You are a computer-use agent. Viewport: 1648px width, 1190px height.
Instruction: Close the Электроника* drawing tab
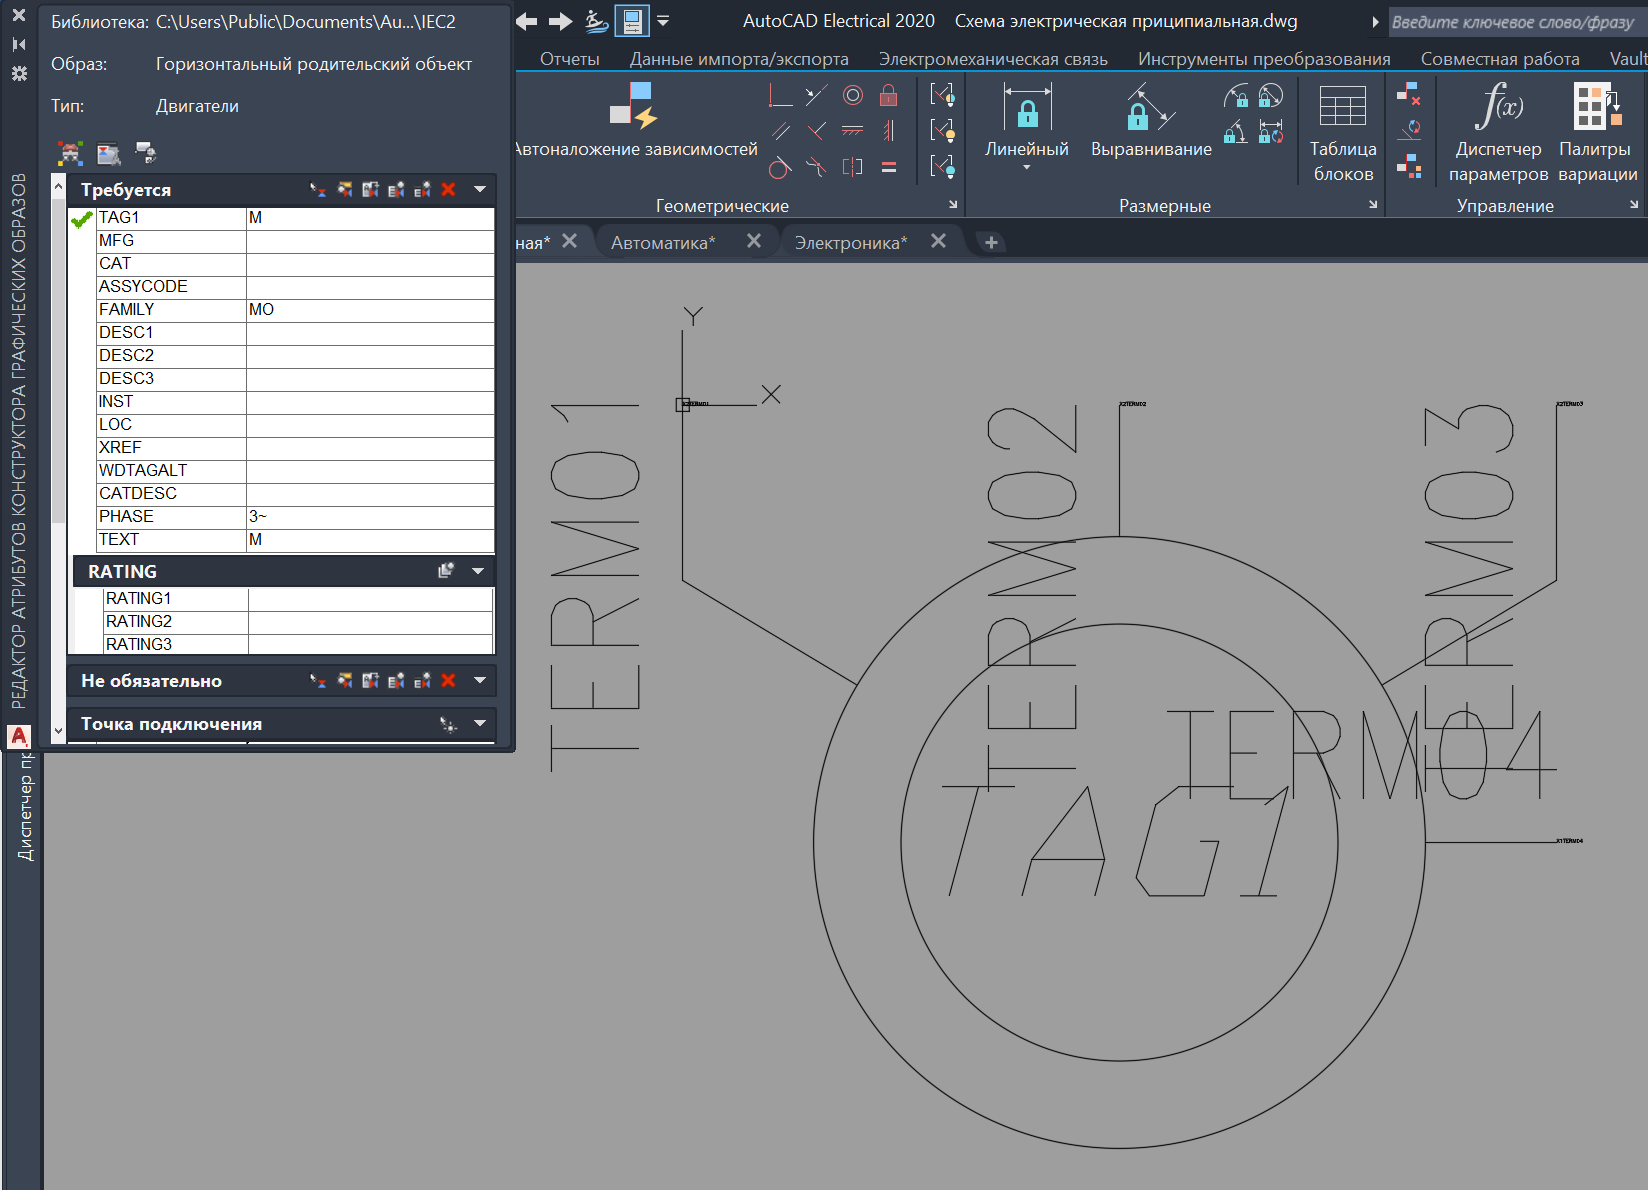click(938, 241)
